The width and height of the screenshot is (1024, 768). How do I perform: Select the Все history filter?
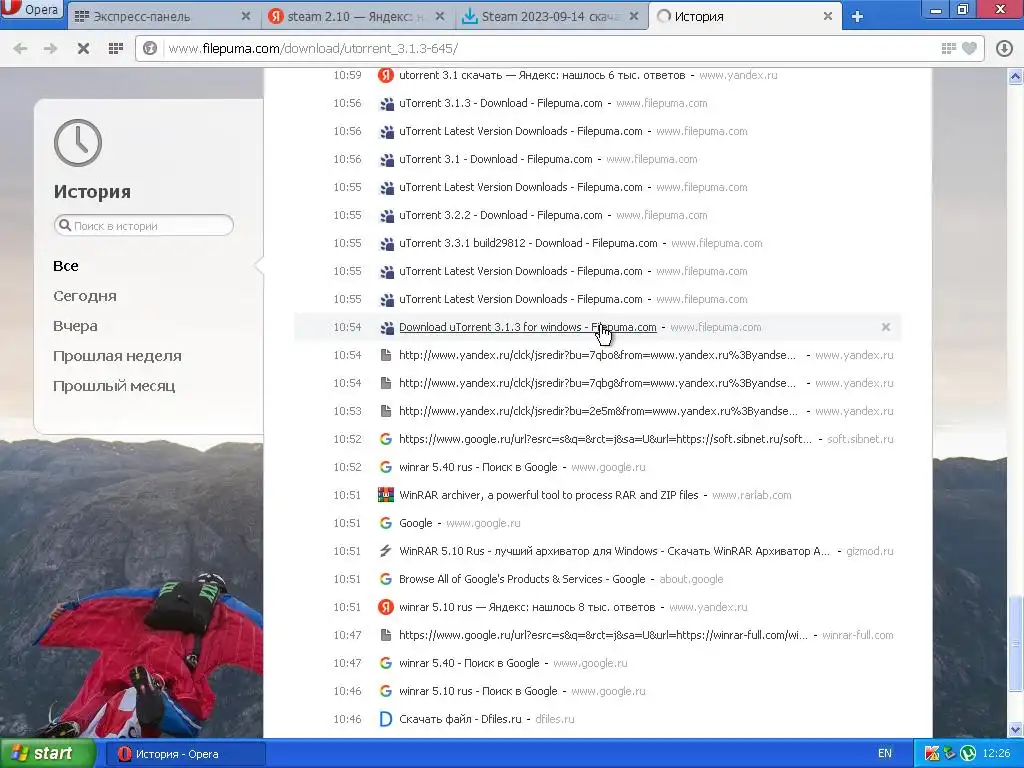[x=66, y=266]
